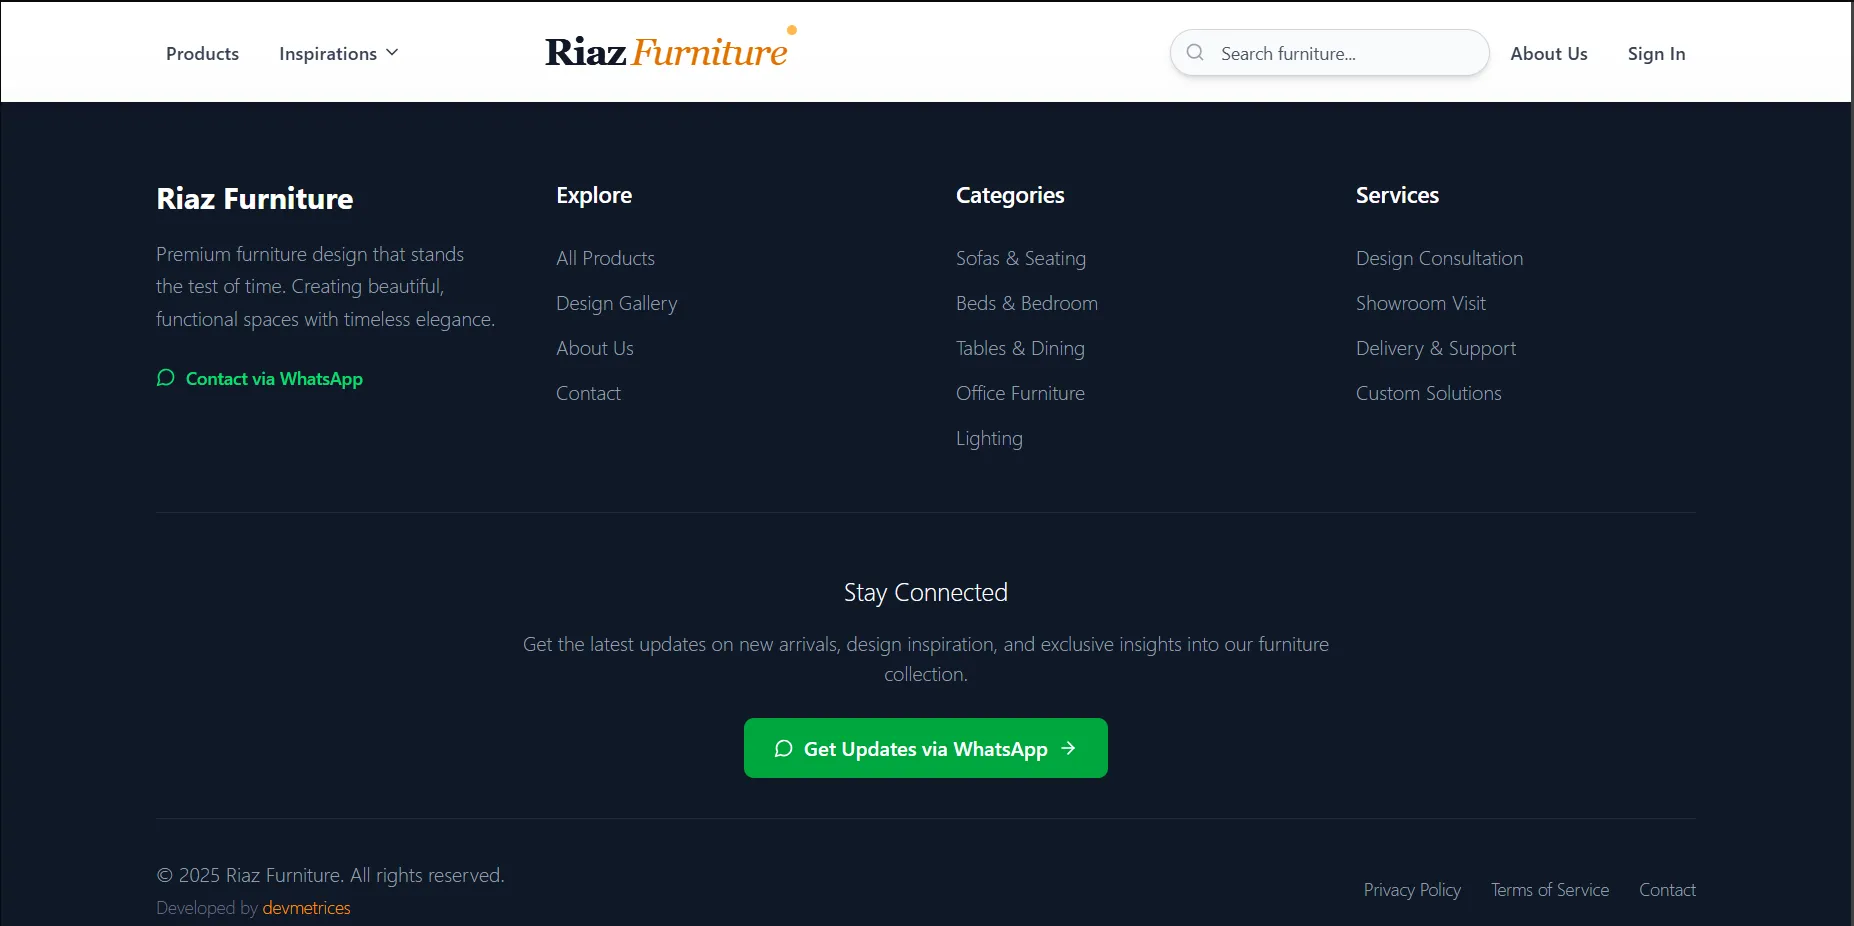The width and height of the screenshot is (1854, 926).
Task: Open Terms of Service link
Action: coord(1550,890)
